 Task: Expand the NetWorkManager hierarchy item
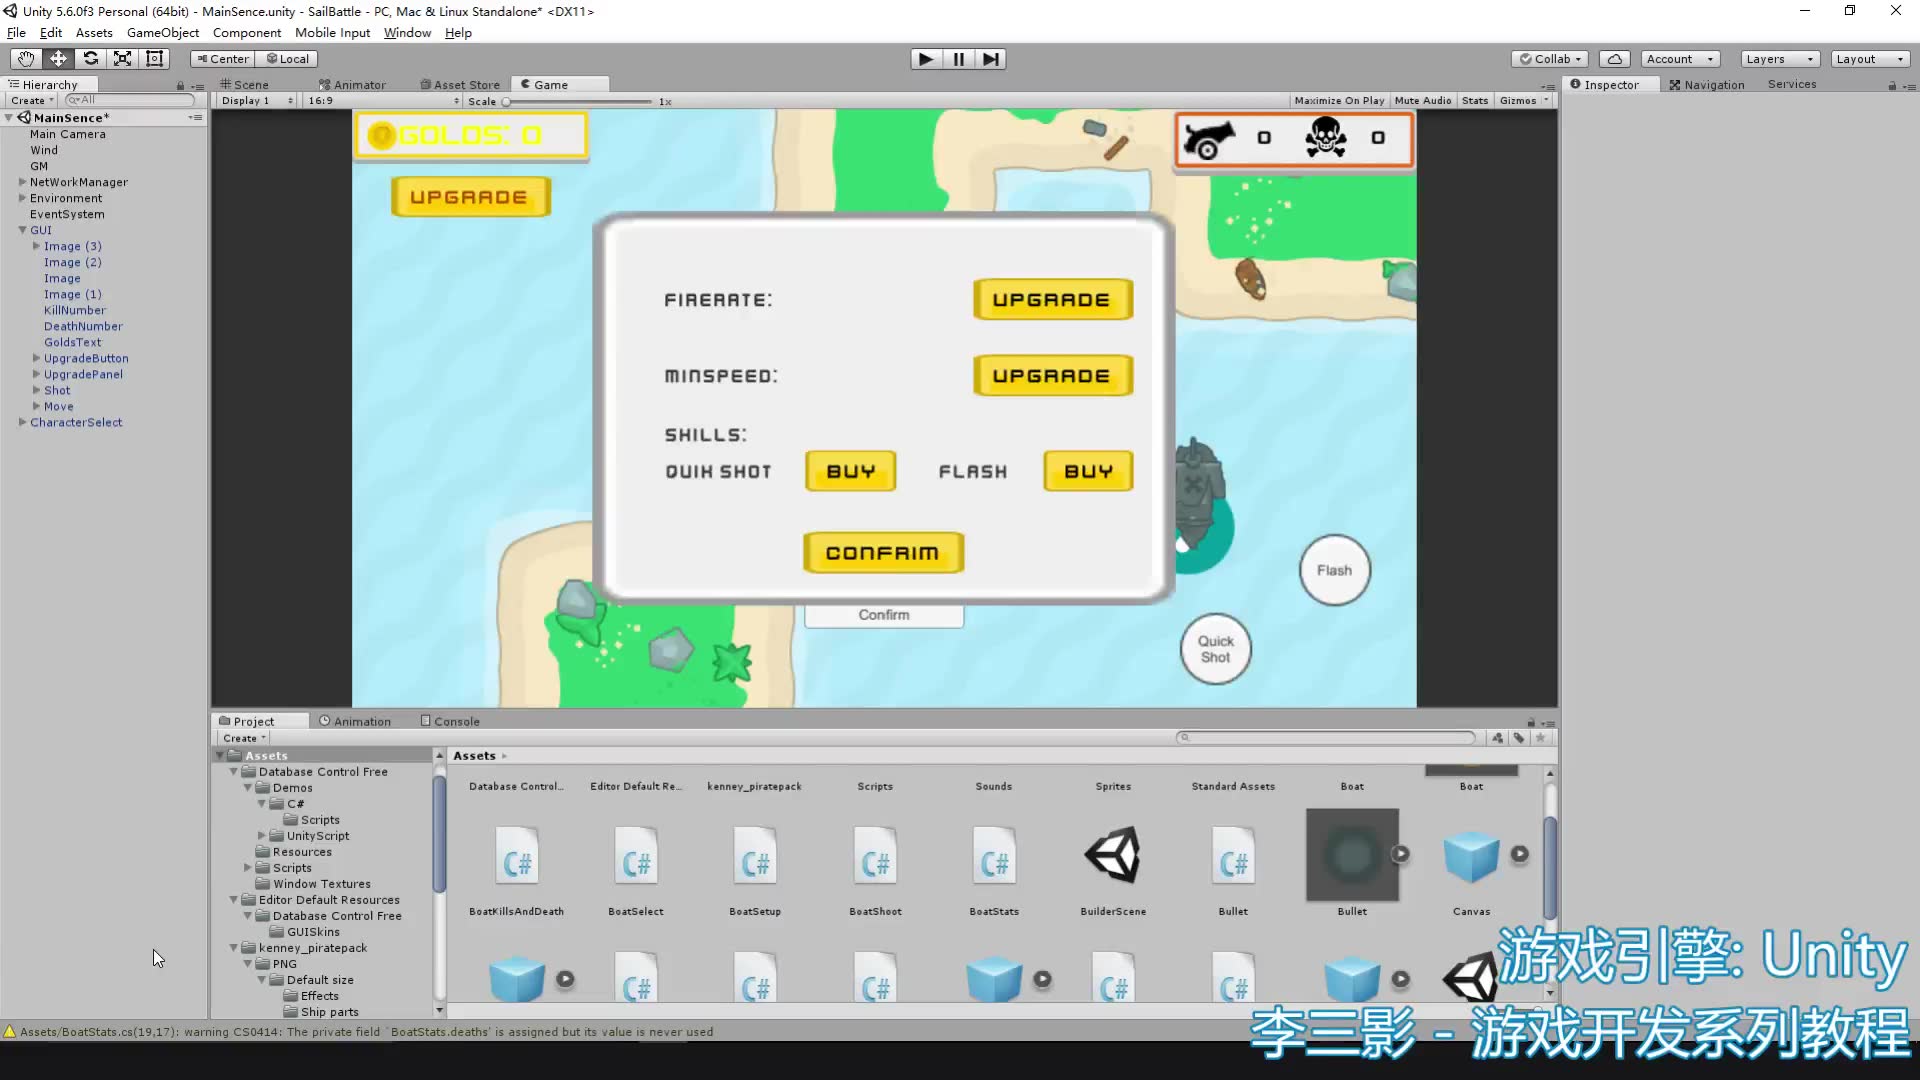[x=22, y=182]
